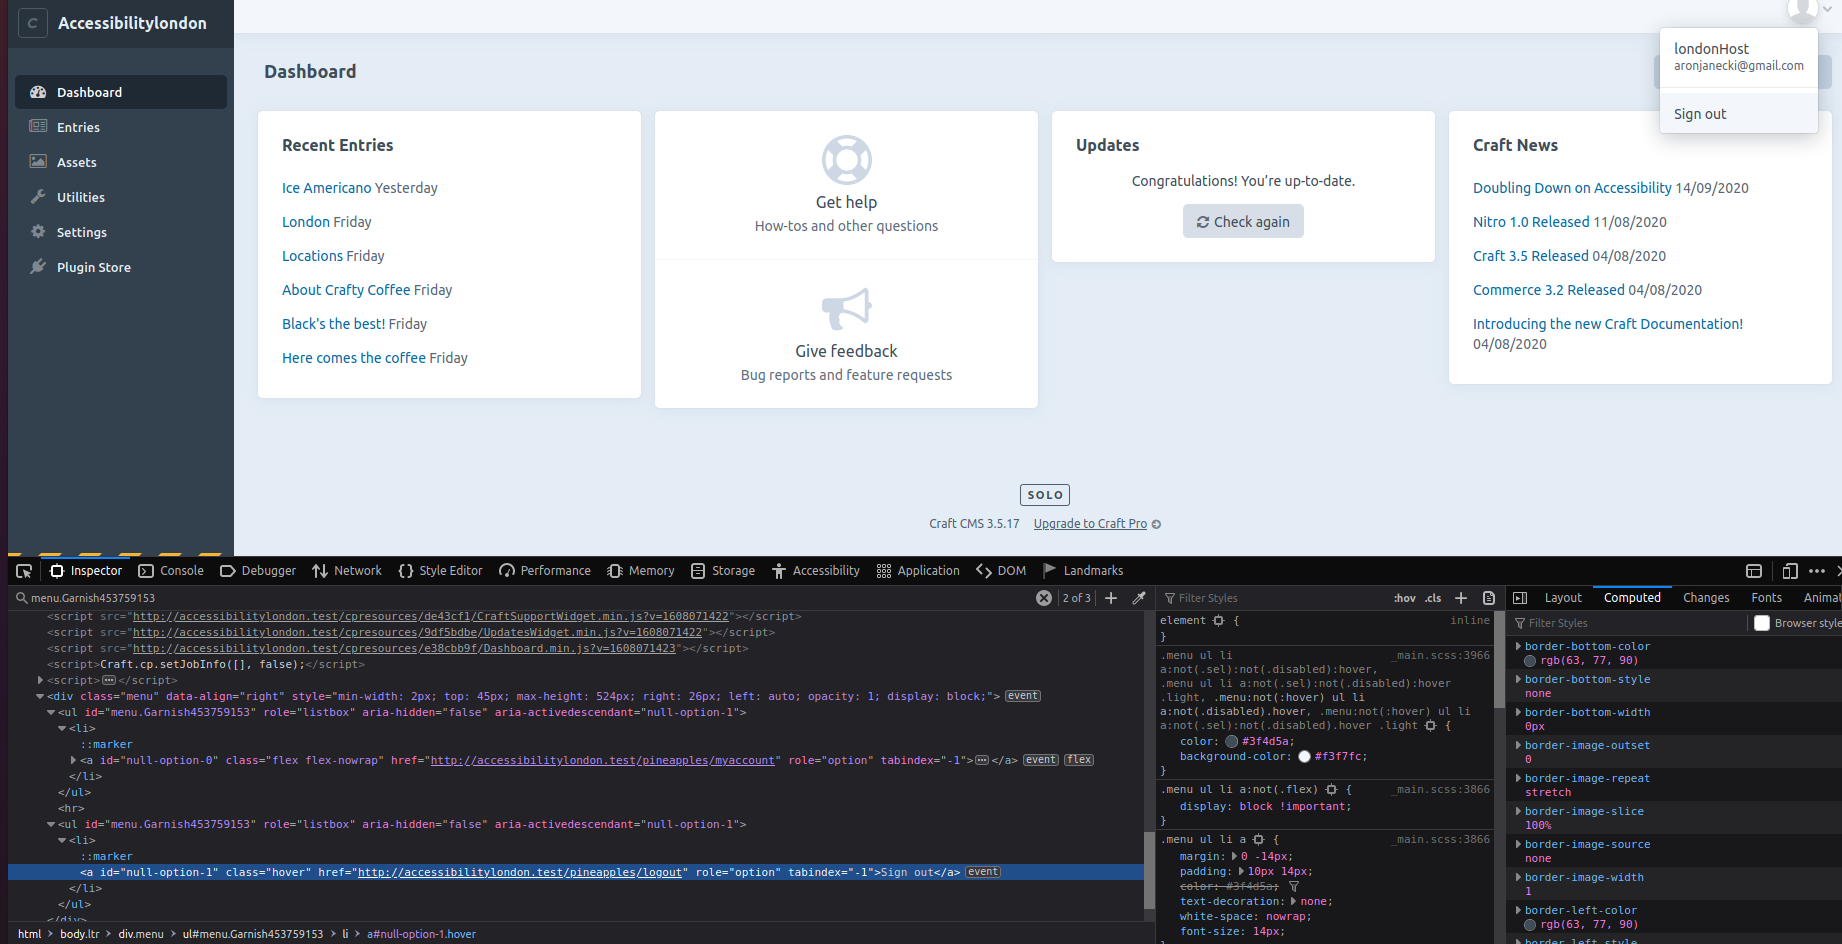Image resolution: width=1842 pixels, height=944 pixels.
Task: Click Sign out in user menu
Action: click(x=1739, y=114)
